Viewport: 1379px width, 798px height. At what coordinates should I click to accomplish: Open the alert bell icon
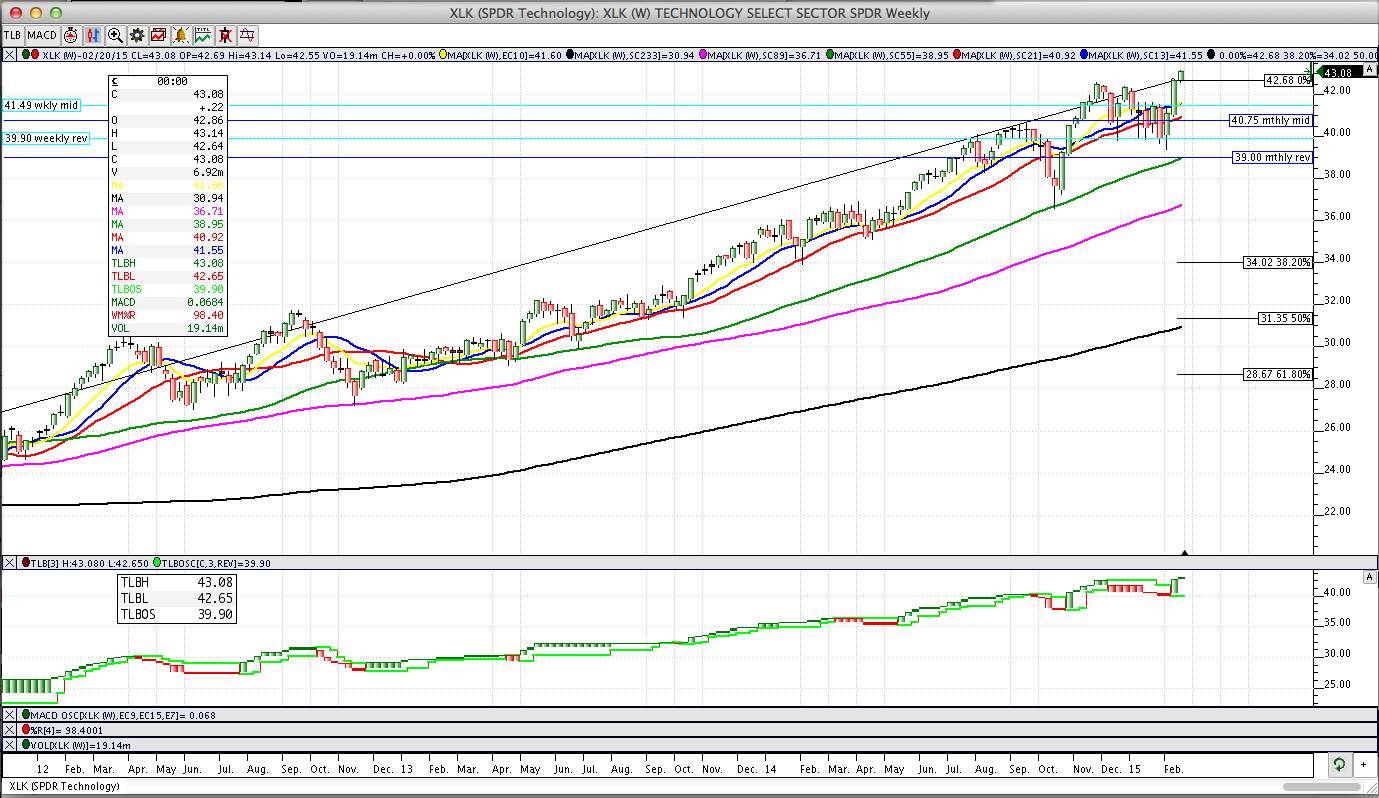[180, 35]
